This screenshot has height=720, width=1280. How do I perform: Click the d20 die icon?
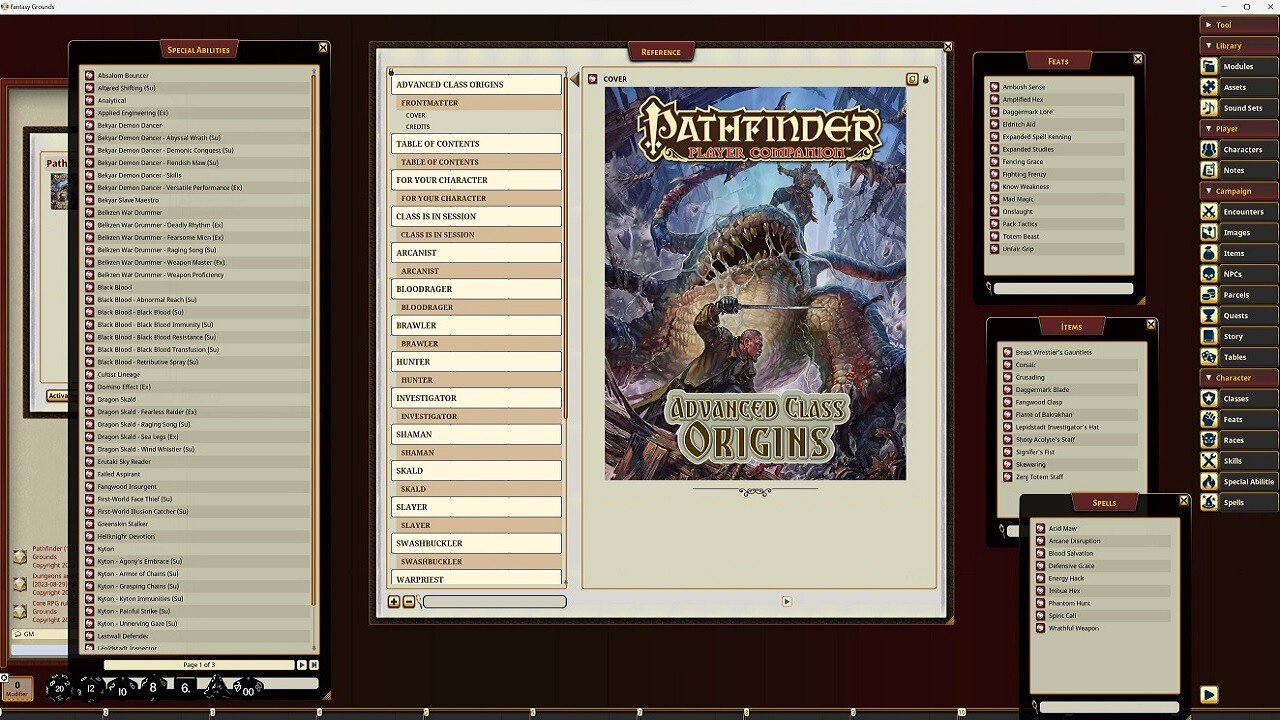(x=59, y=687)
